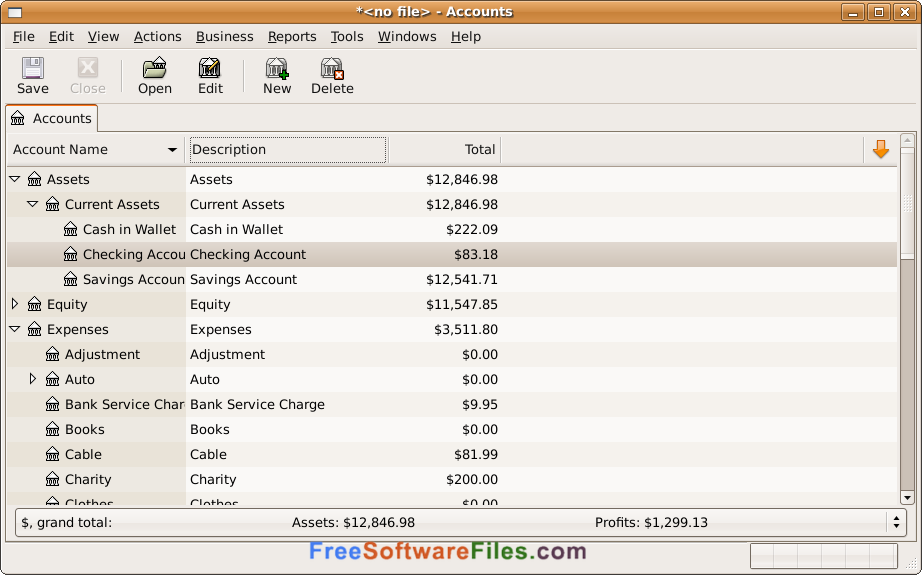Image resolution: width=922 pixels, height=575 pixels.
Task: Open the Reports menu
Action: pyautogui.click(x=292, y=36)
